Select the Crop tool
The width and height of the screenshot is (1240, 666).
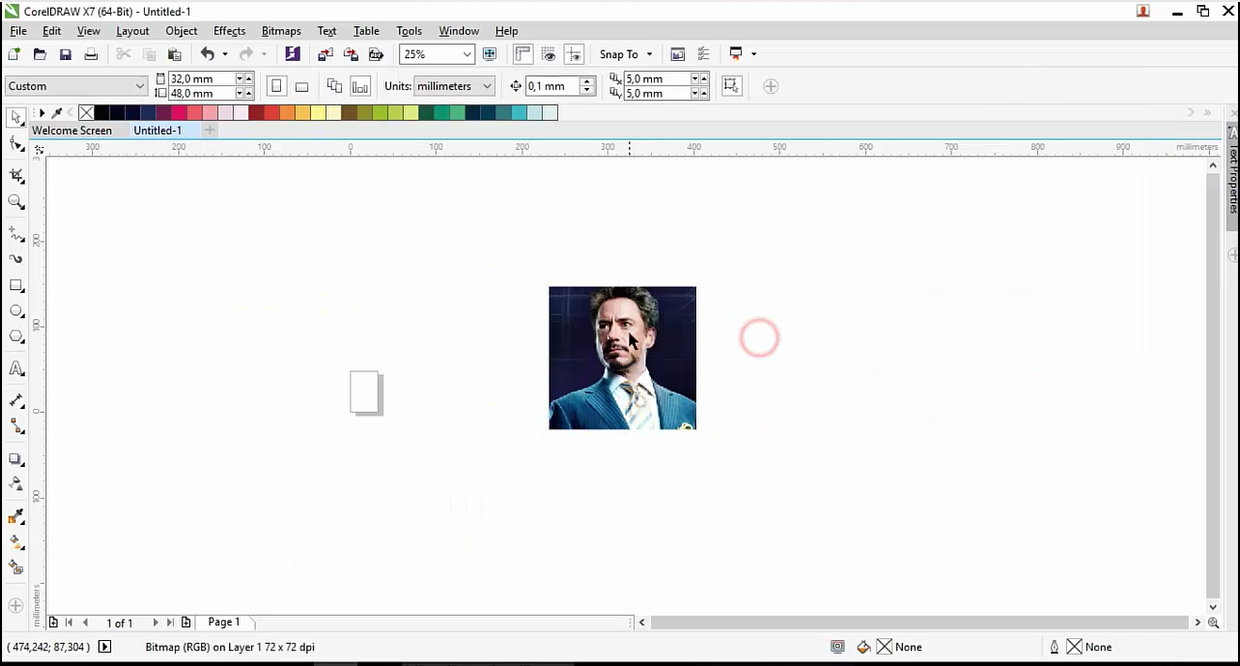click(17, 175)
